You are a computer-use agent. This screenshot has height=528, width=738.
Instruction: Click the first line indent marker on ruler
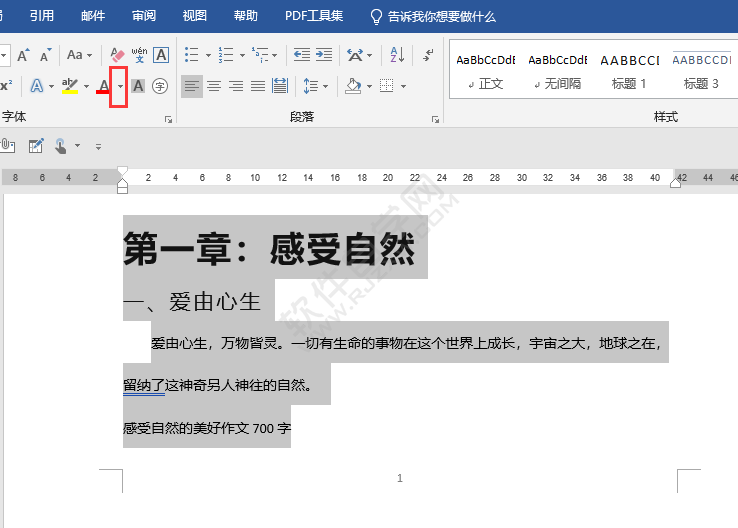pyautogui.click(x=122, y=170)
